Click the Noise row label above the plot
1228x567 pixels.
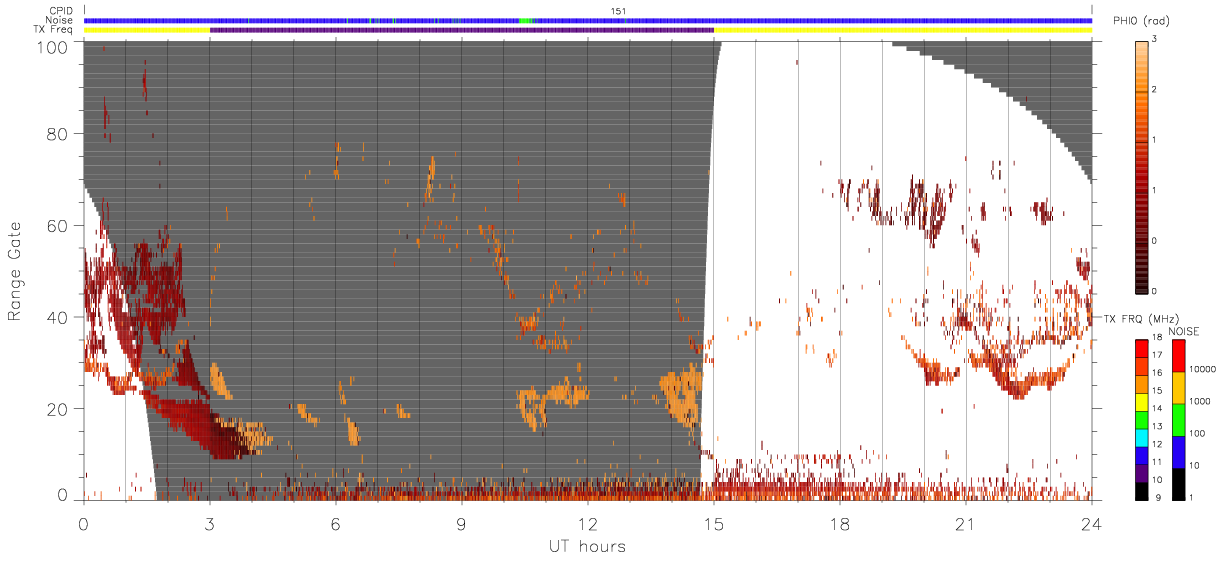(60, 20)
